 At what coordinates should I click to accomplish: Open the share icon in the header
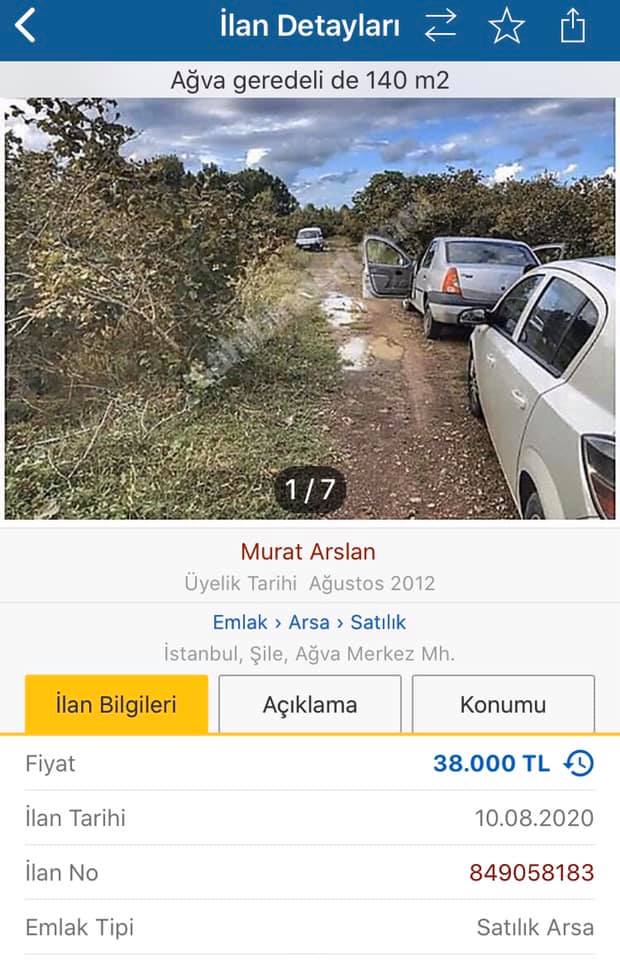point(573,26)
